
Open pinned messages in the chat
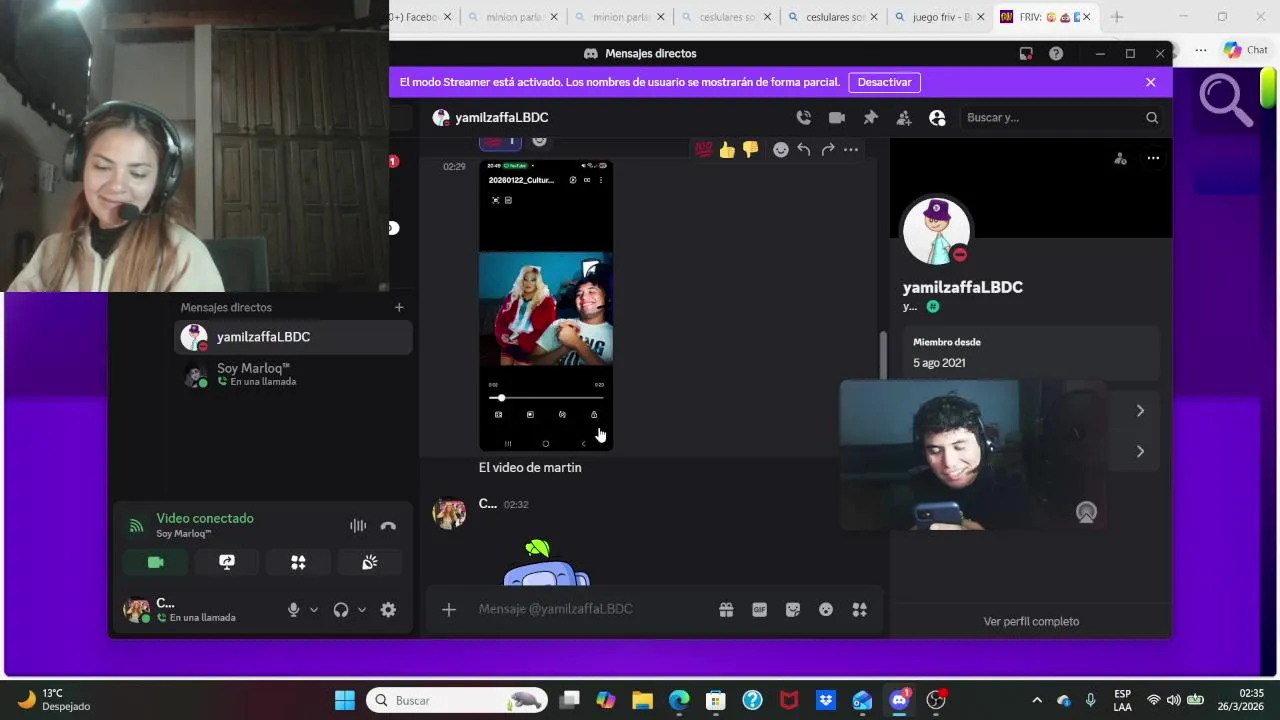870,118
